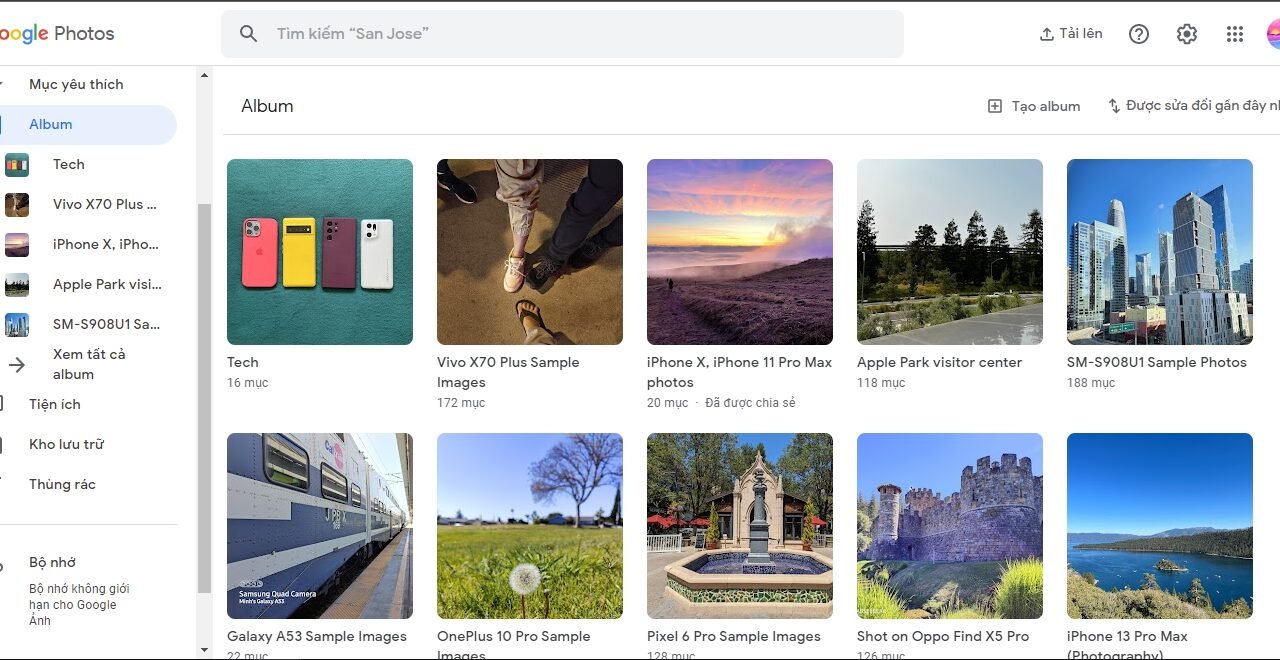Click SM-S908U1 Sample Photos title
The height and width of the screenshot is (660, 1280).
click(1157, 362)
